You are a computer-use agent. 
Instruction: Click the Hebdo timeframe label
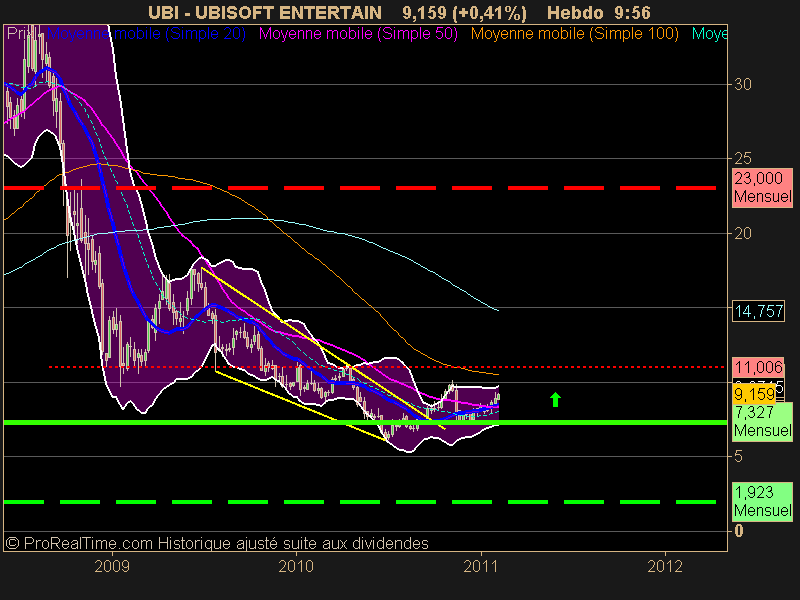click(x=575, y=13)
